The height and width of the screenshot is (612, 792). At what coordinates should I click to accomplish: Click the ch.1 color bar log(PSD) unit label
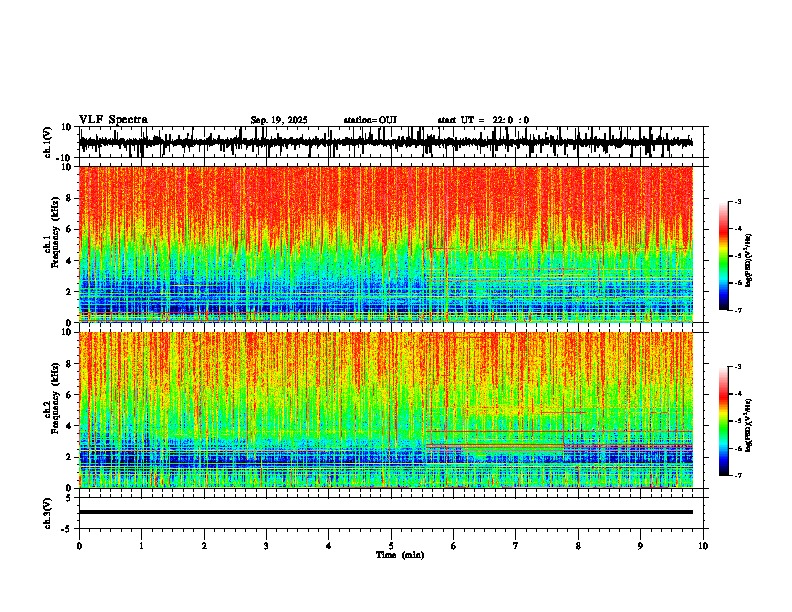(x=749, y=260)
